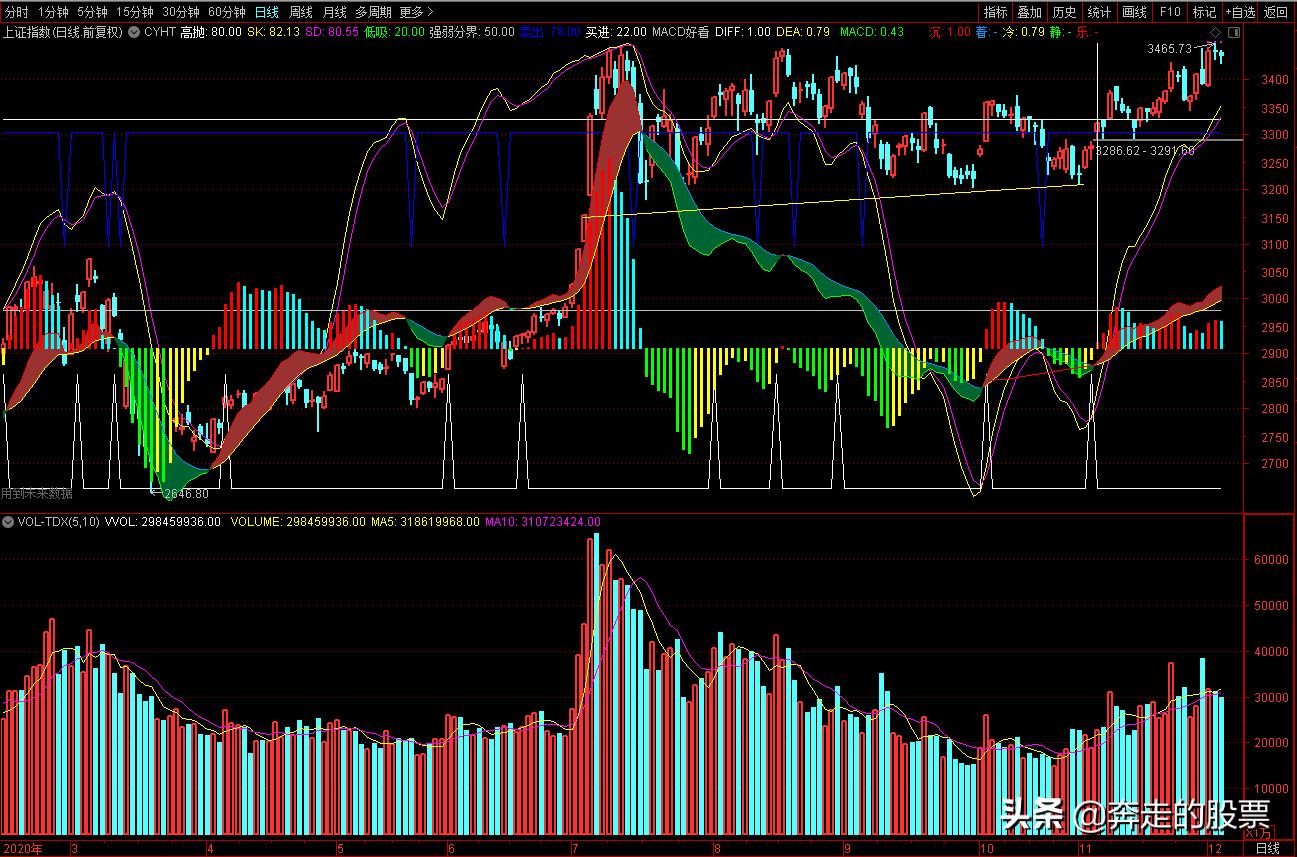Select the 周线 weekly chart tab
1297x857 pixels.
coord(300,12)
